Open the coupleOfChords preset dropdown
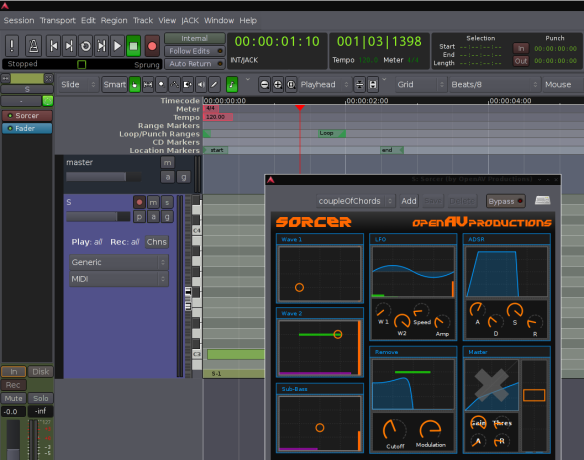Image resolution: width=584 pixels, height=460 pixels. [356, 201]
